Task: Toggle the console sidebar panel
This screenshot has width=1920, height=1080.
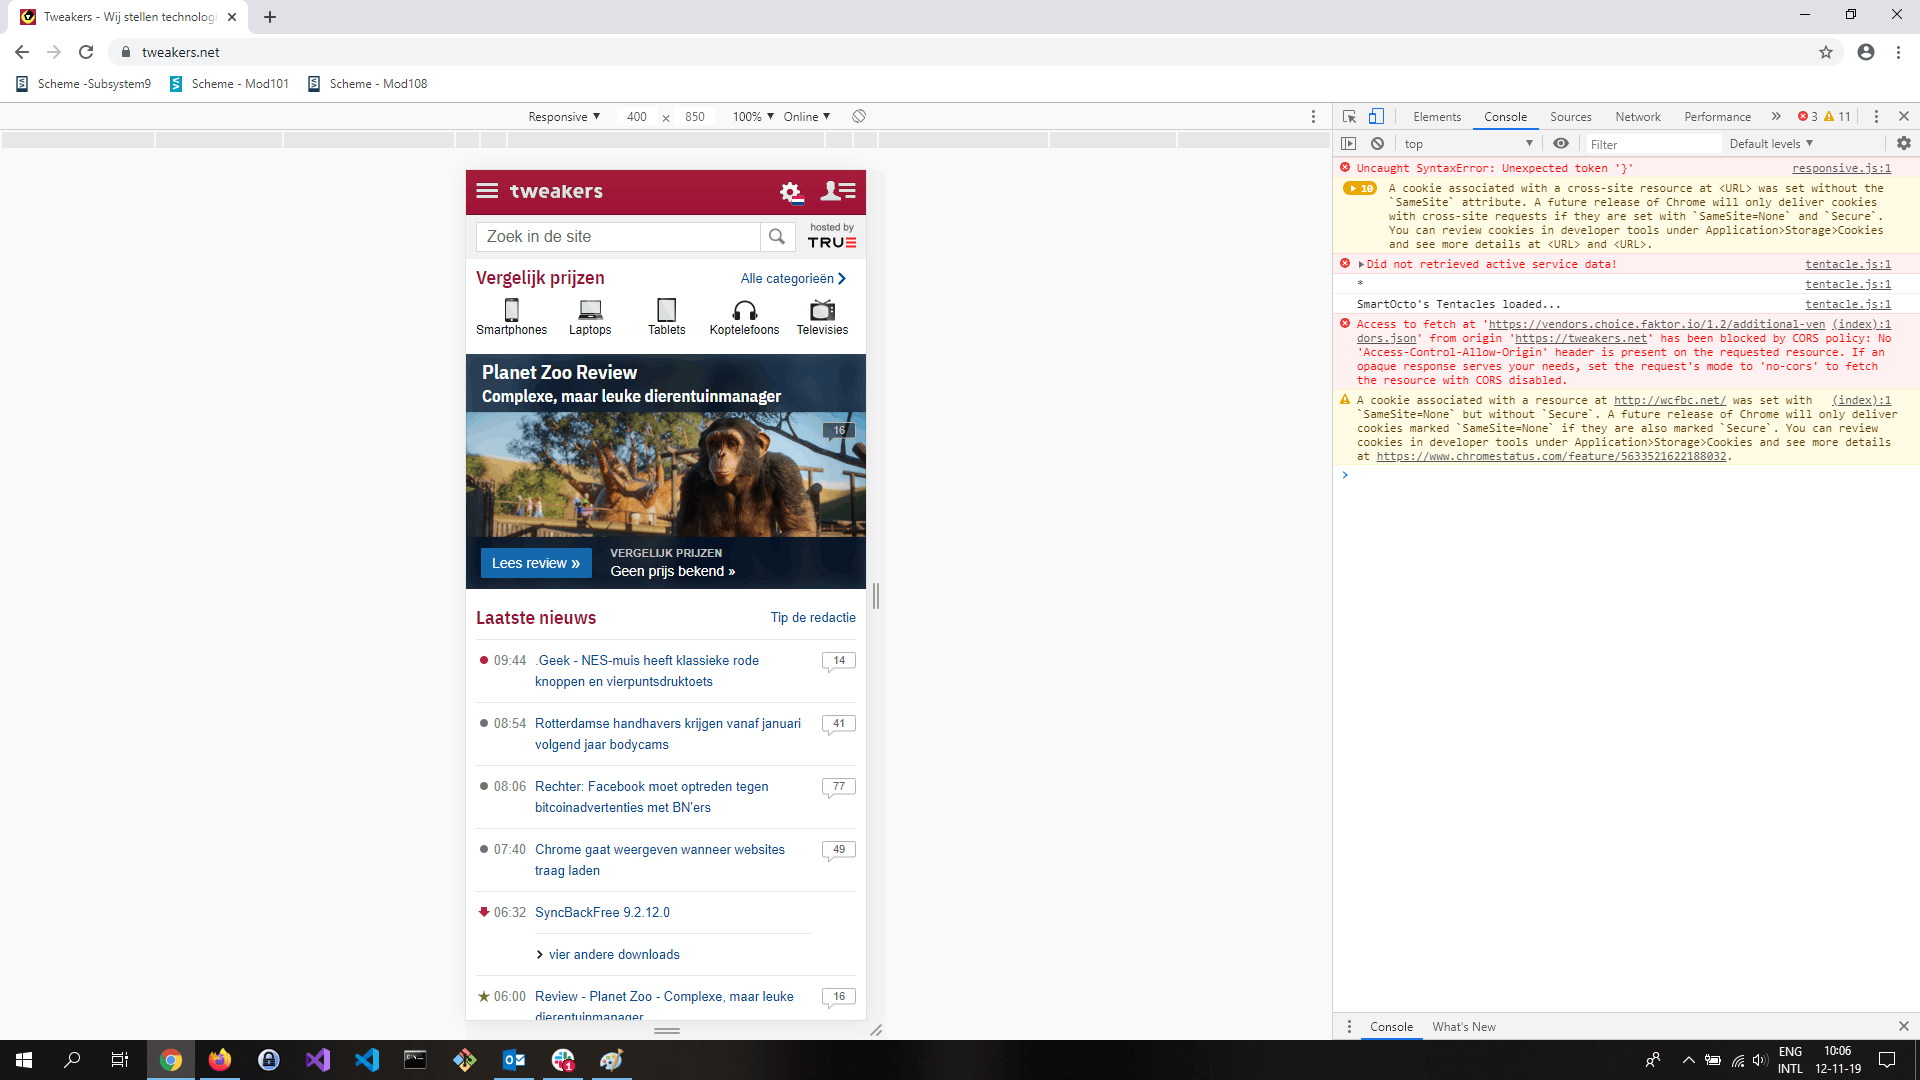Action: [x=1350, y=143]
